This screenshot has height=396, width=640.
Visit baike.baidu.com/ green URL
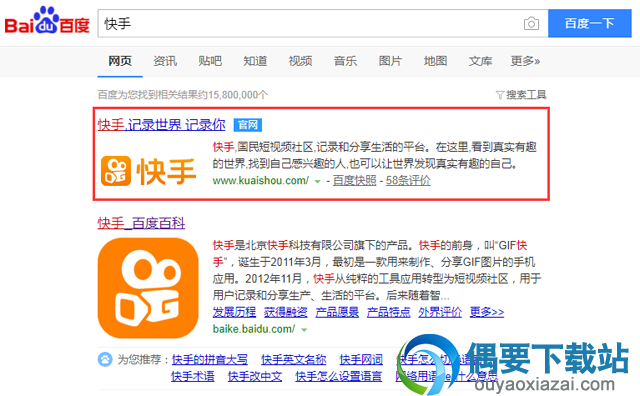coord(254,329)
